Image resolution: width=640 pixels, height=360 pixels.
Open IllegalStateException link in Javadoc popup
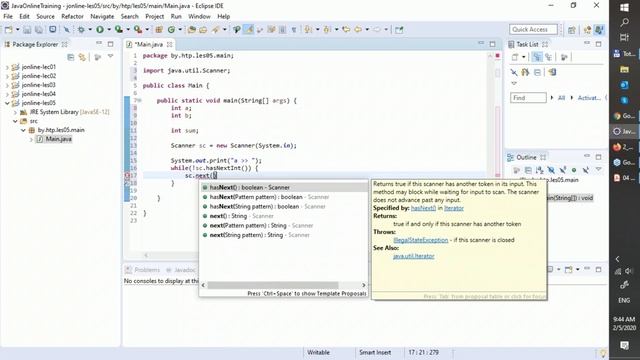point(420,240)
